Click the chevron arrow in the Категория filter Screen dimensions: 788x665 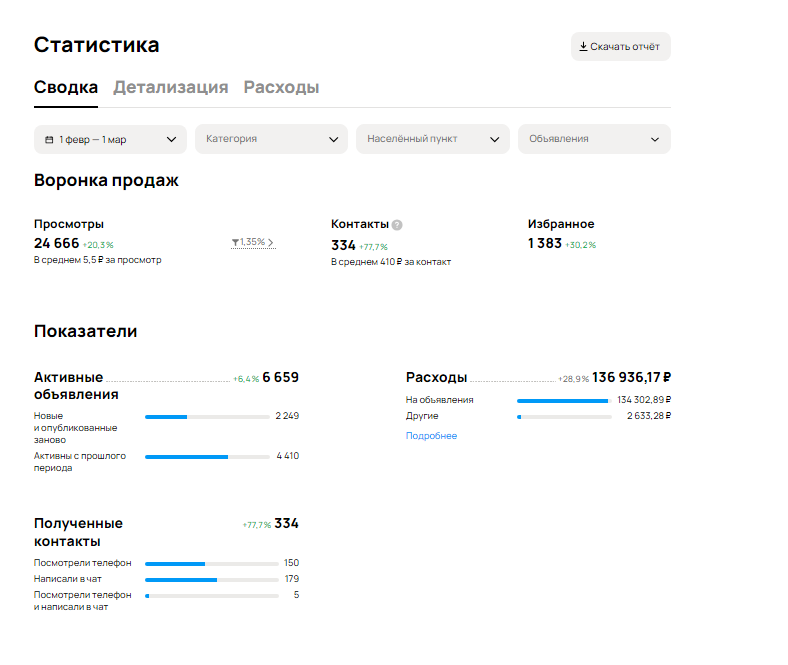tap(334, 139)
